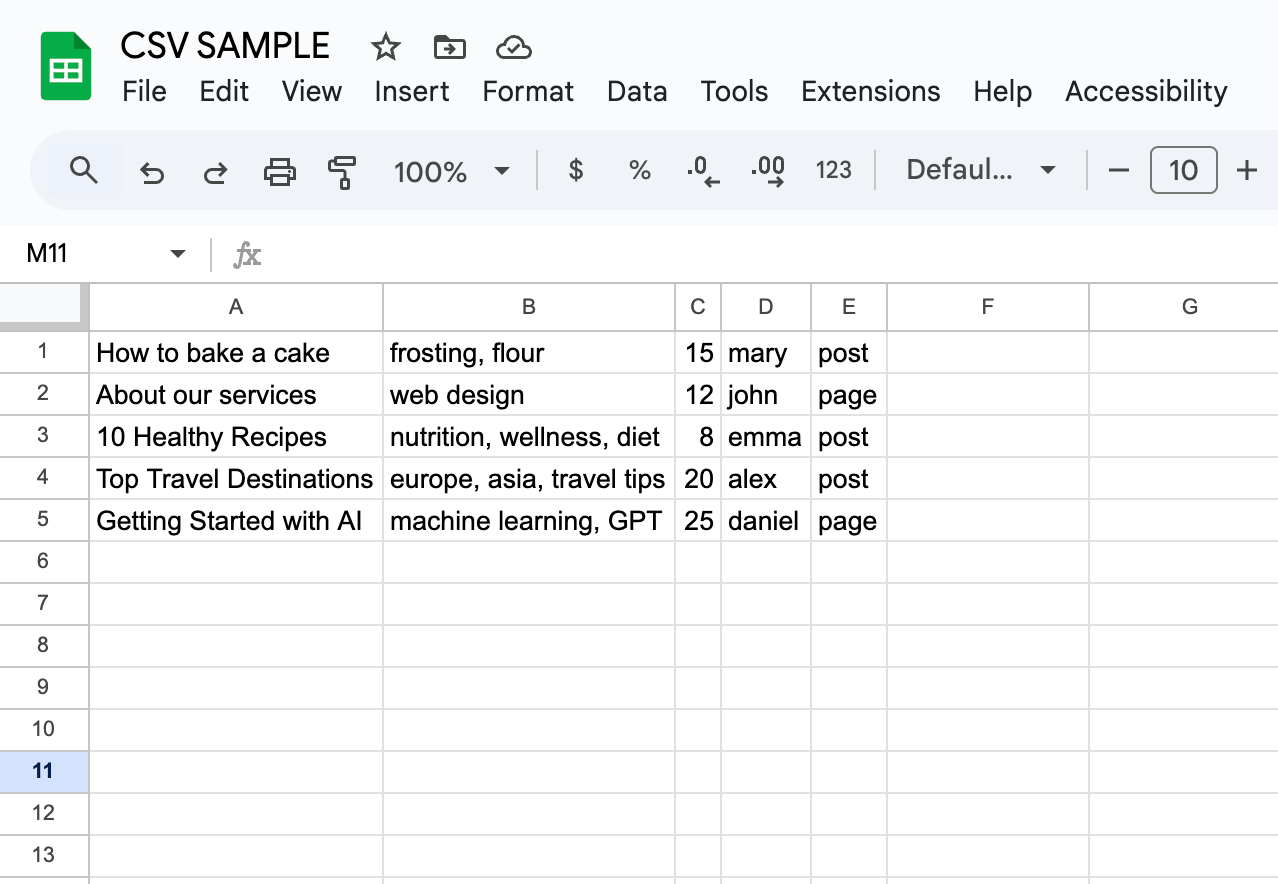The image size is (1278, 884).
Task: Decrease font size with minus button
Action: point(1119,171)
